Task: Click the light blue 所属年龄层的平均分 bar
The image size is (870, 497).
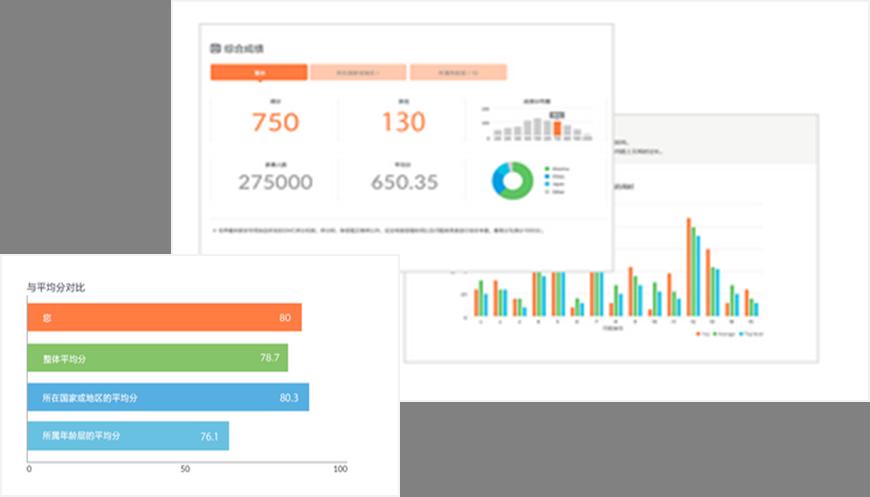Action: click(x=128, y=436)
